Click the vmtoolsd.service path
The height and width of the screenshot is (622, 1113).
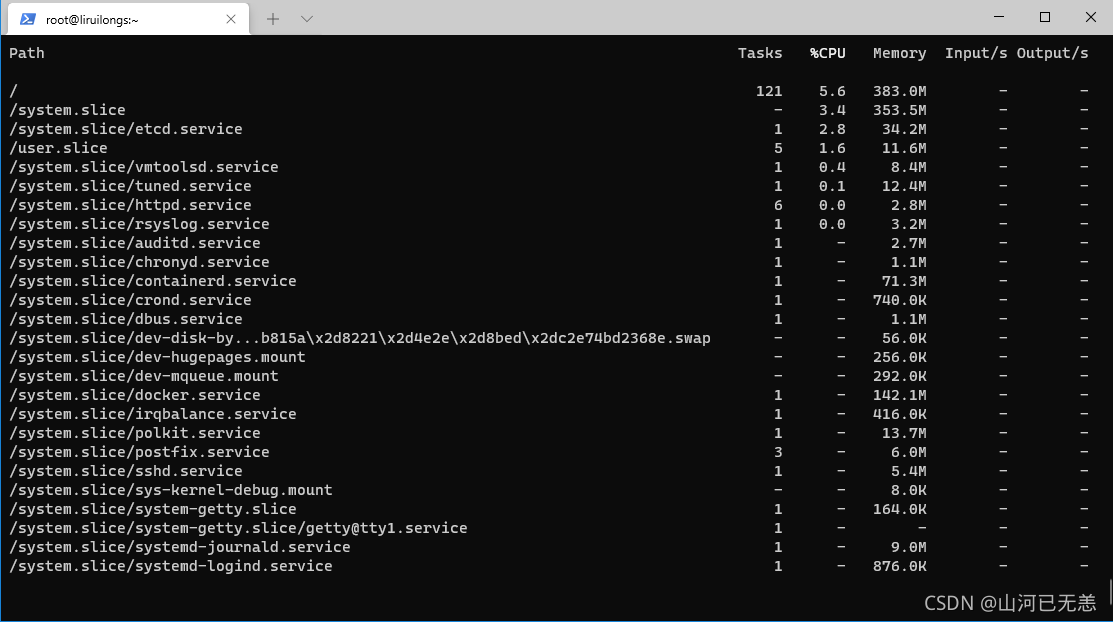(x=143, y=168)
